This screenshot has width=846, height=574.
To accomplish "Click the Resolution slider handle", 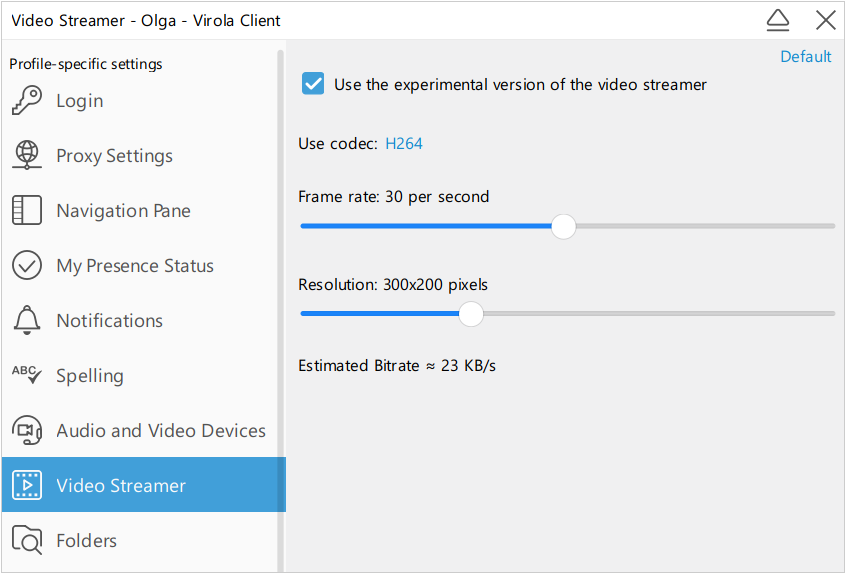I will (x=471, y=314).
